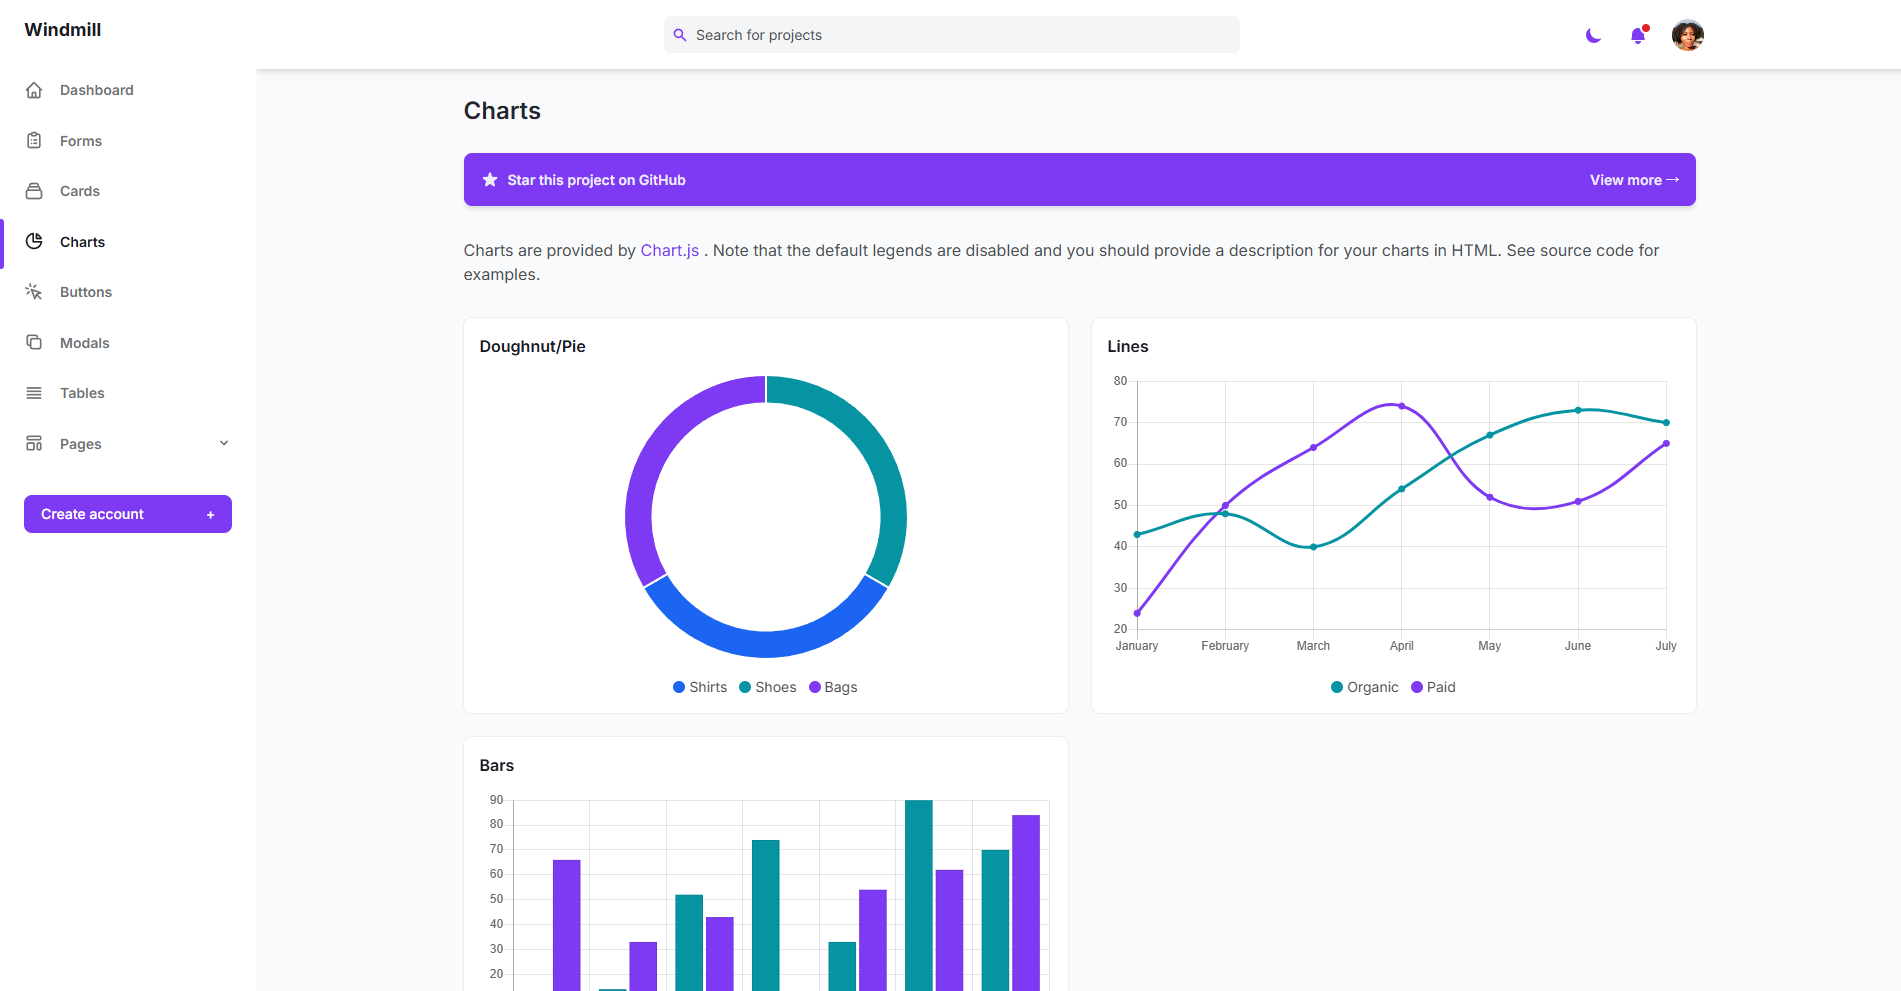Screen dimensions: 1901x991
Task: Click the February axis label
Action: (x=1225, y=646)
